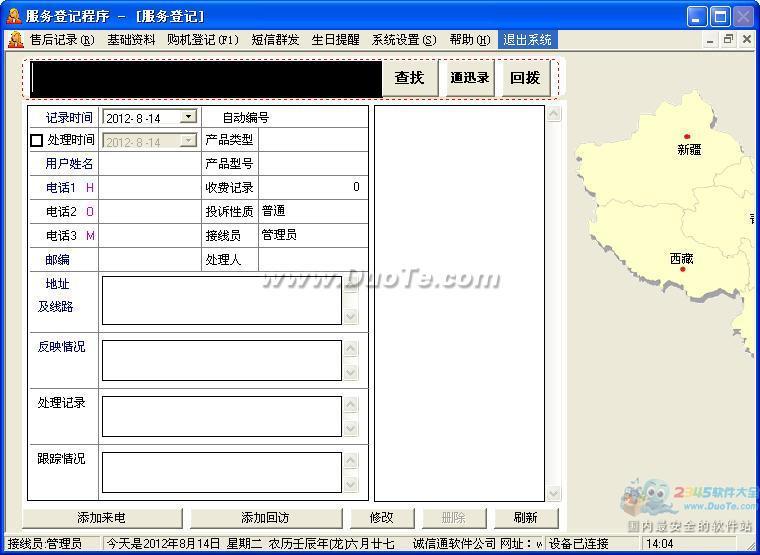This screenshot has height=555, width=760.
Task: Select the 西藏 red dot on the map
Action: [683, 269]
